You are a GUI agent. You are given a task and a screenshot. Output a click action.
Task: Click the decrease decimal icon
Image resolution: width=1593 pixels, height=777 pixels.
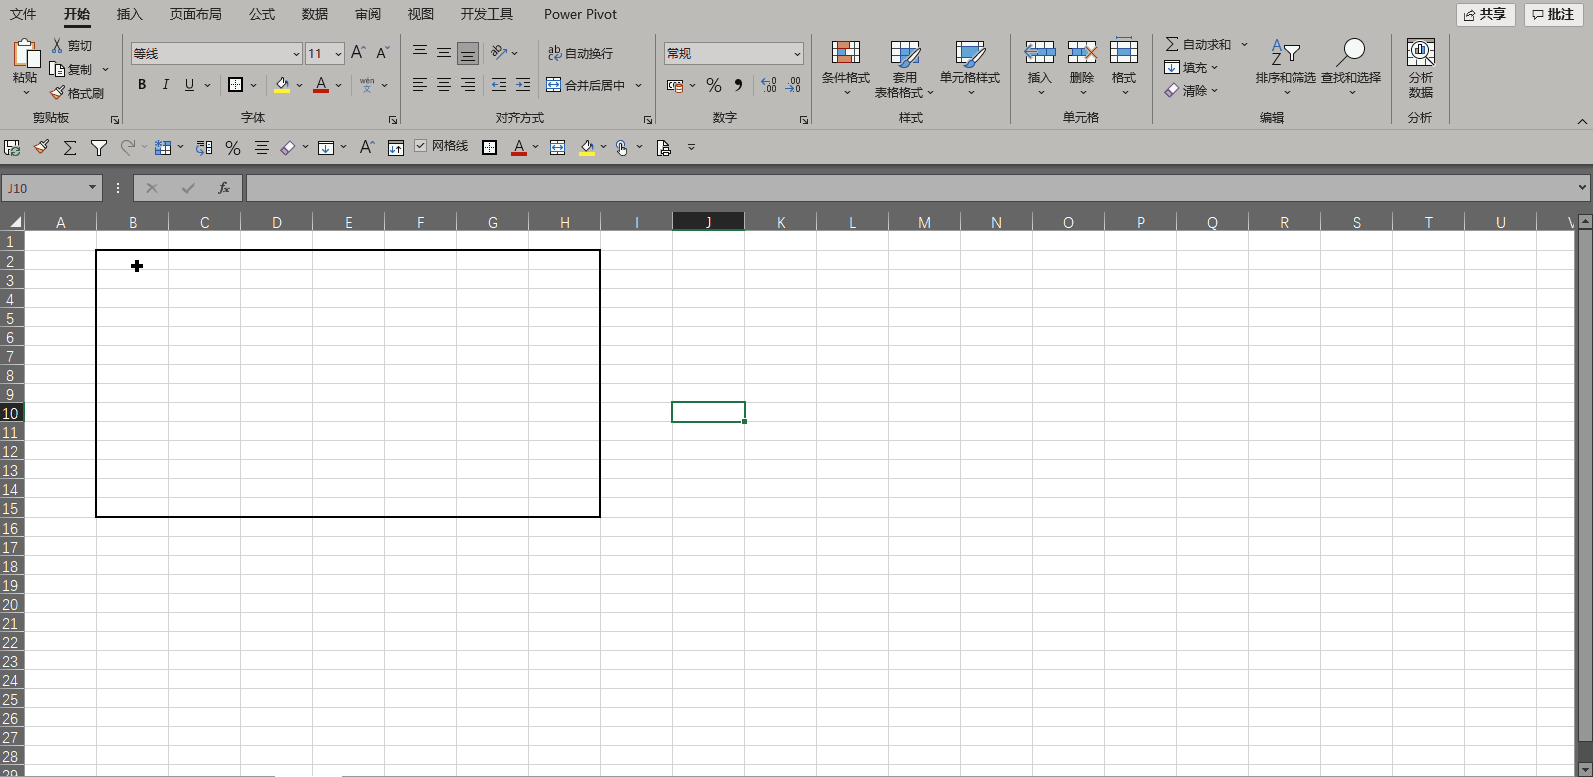coord(793,85)
